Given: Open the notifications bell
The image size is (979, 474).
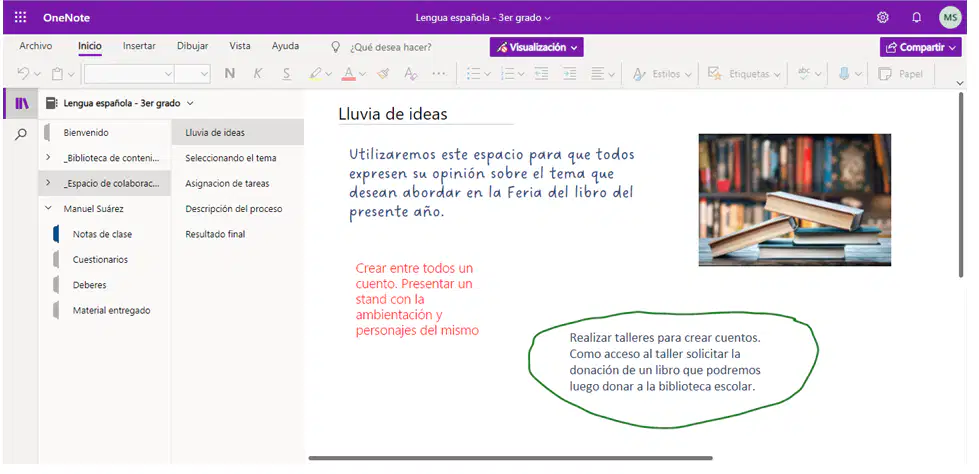Looking at the screenshot, I should click(916, 17).
